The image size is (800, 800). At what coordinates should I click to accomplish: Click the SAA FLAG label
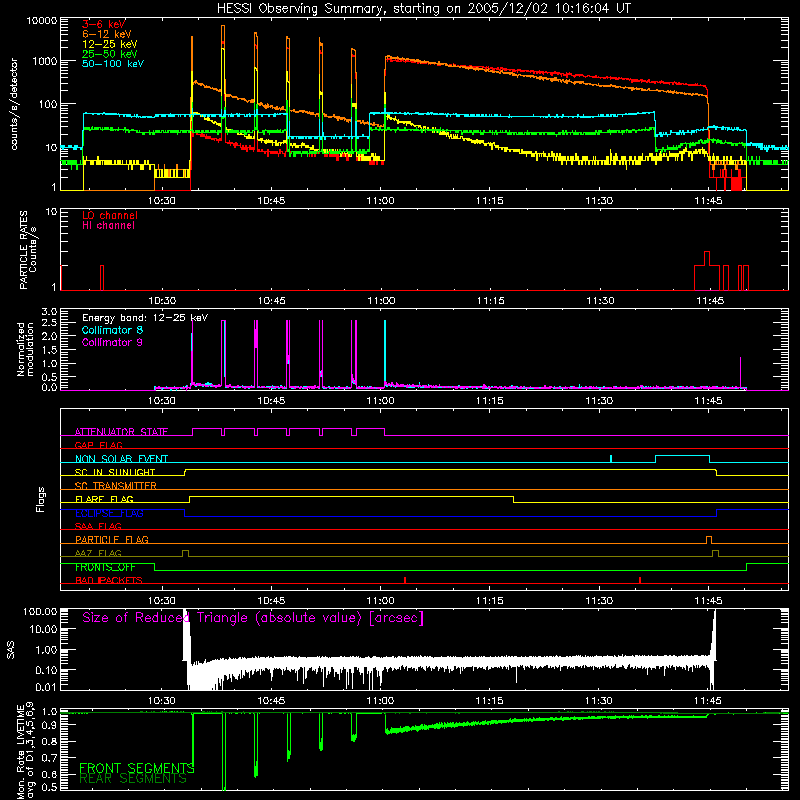pyautogui.click(x=98, y=526)
